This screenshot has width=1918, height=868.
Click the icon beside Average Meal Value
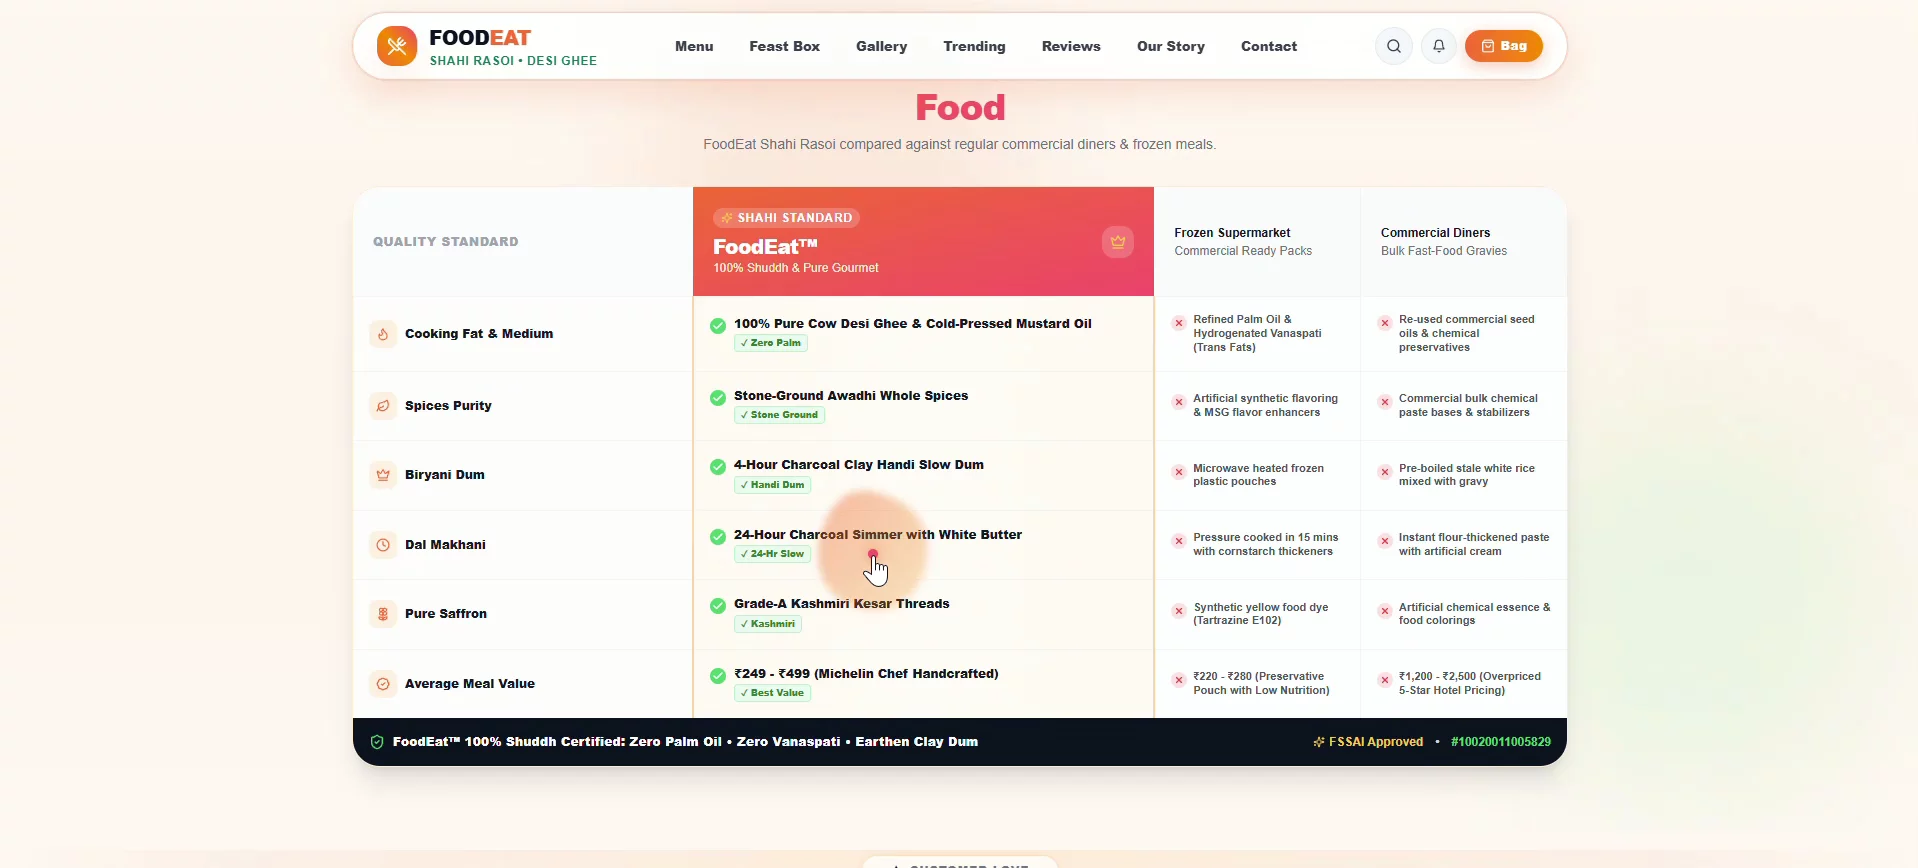[383, 684]
